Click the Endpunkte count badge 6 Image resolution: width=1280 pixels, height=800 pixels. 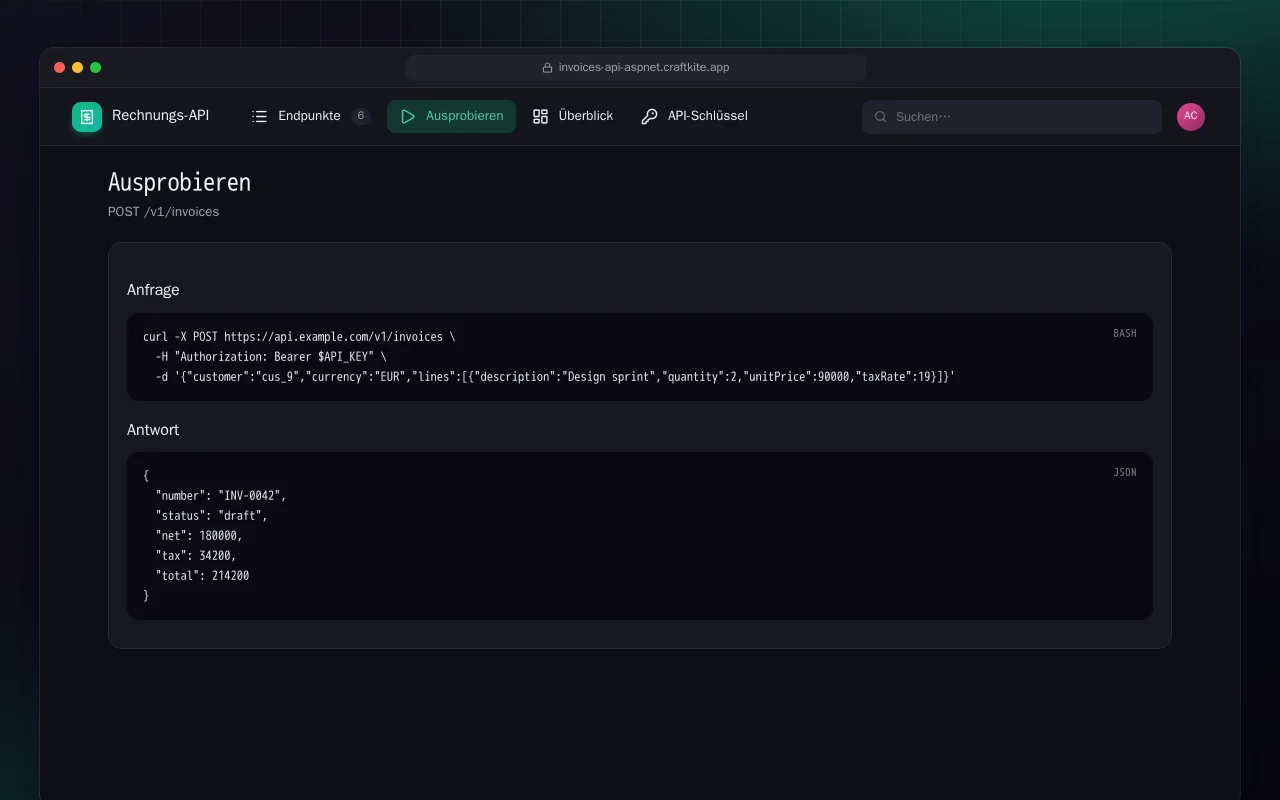tap(360, 116)
